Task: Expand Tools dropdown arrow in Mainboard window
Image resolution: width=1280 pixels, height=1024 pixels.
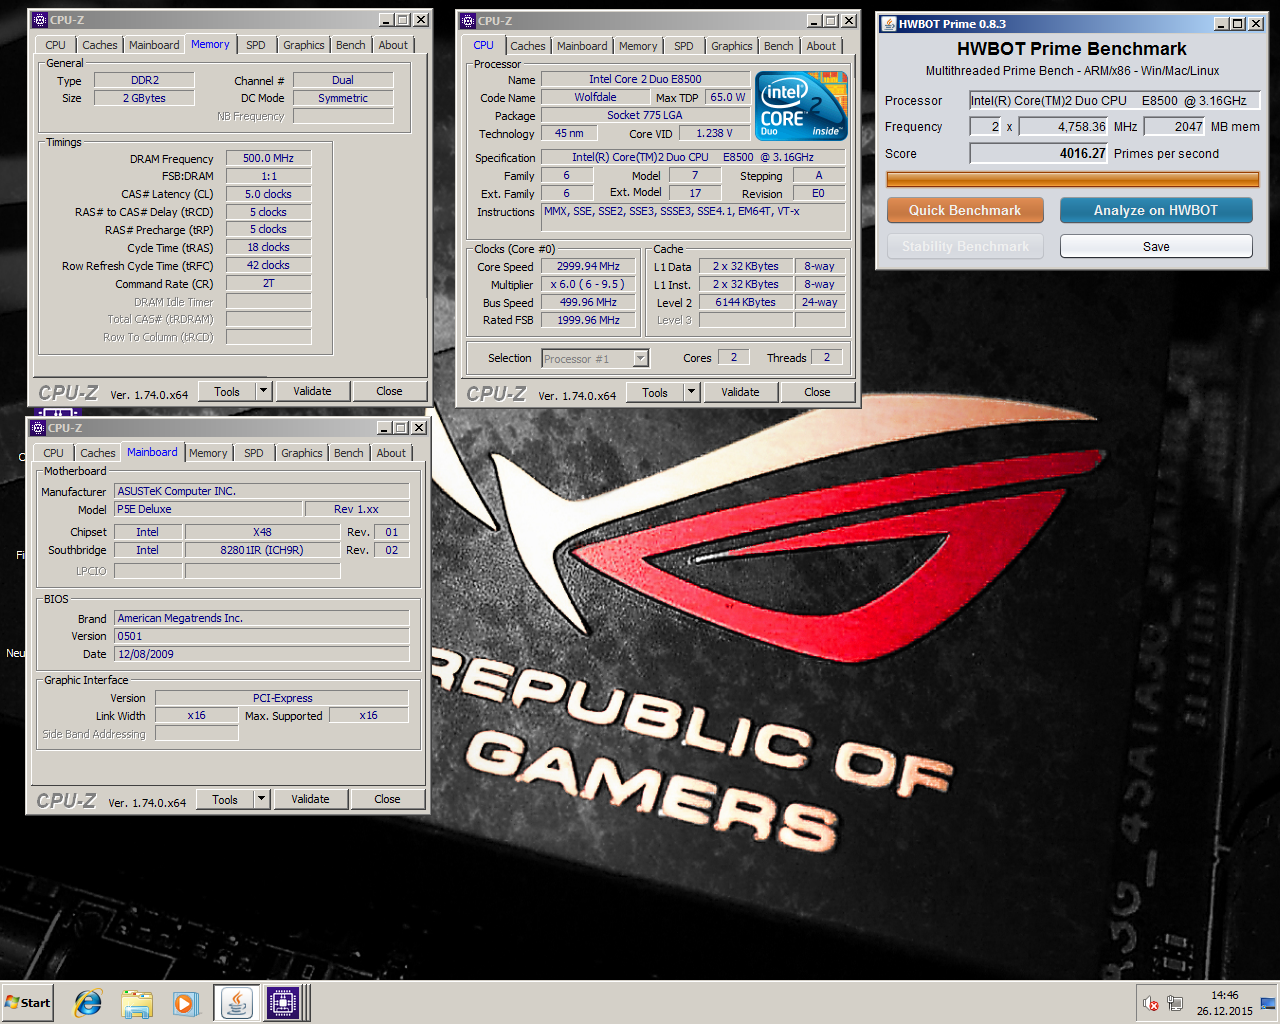Action: [262, 799]
